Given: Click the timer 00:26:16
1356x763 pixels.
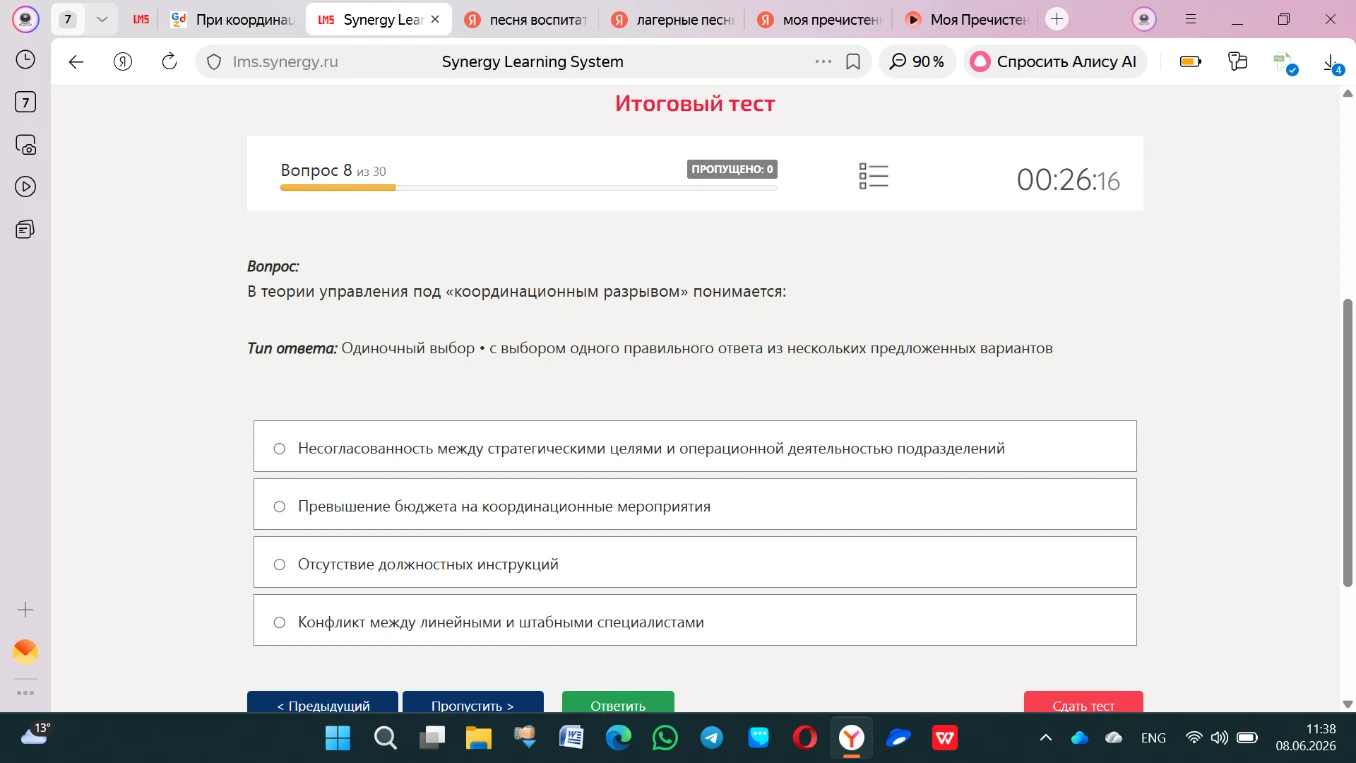Looking at the screenshot, I should pos(1068,180).
